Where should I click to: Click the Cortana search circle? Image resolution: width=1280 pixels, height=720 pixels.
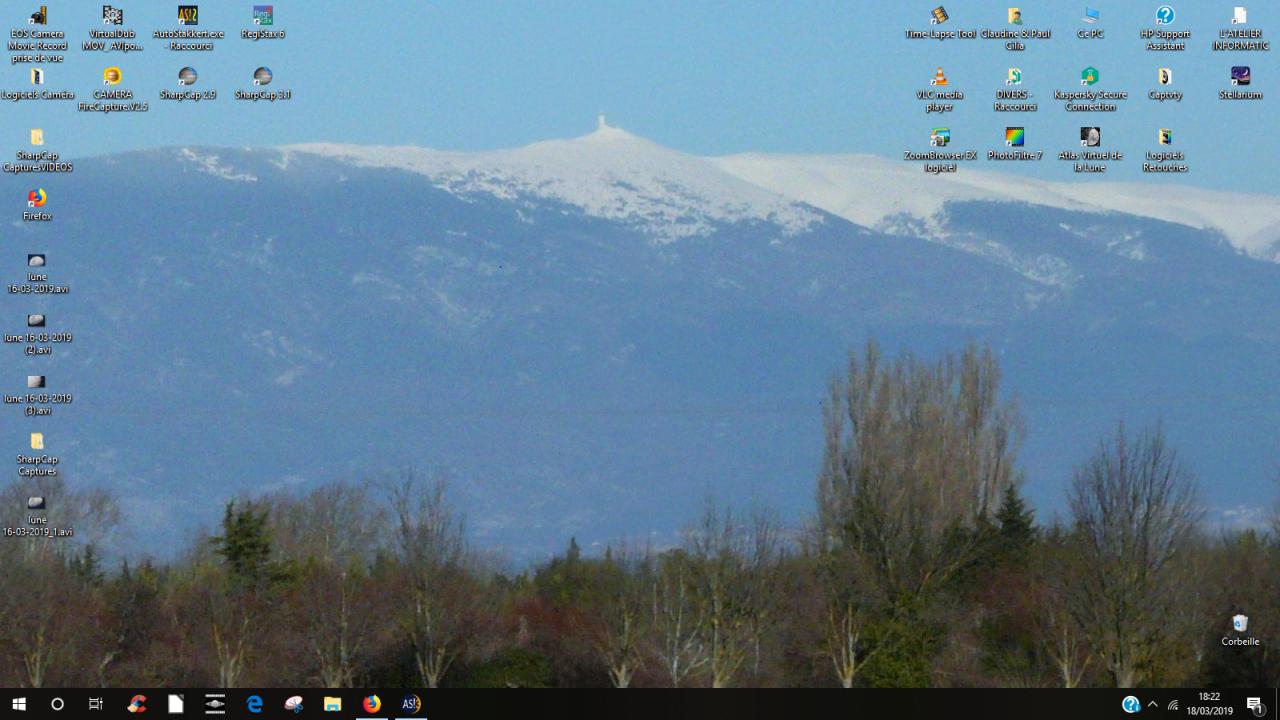57,704
